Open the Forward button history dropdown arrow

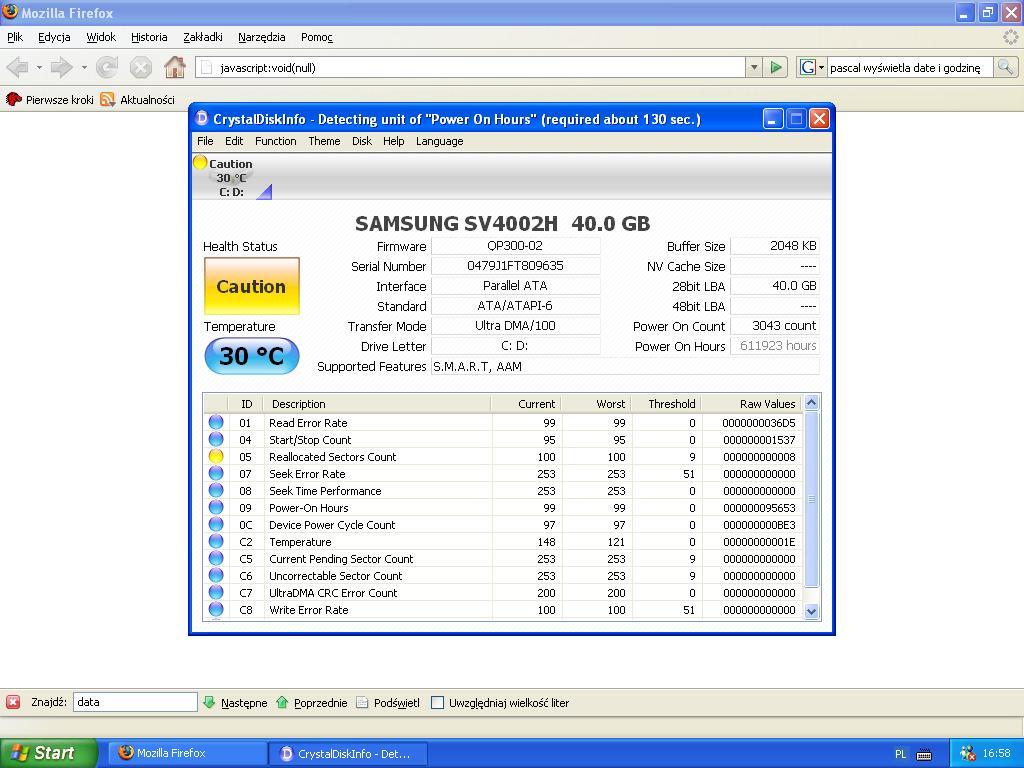click(x=84, y=67)
